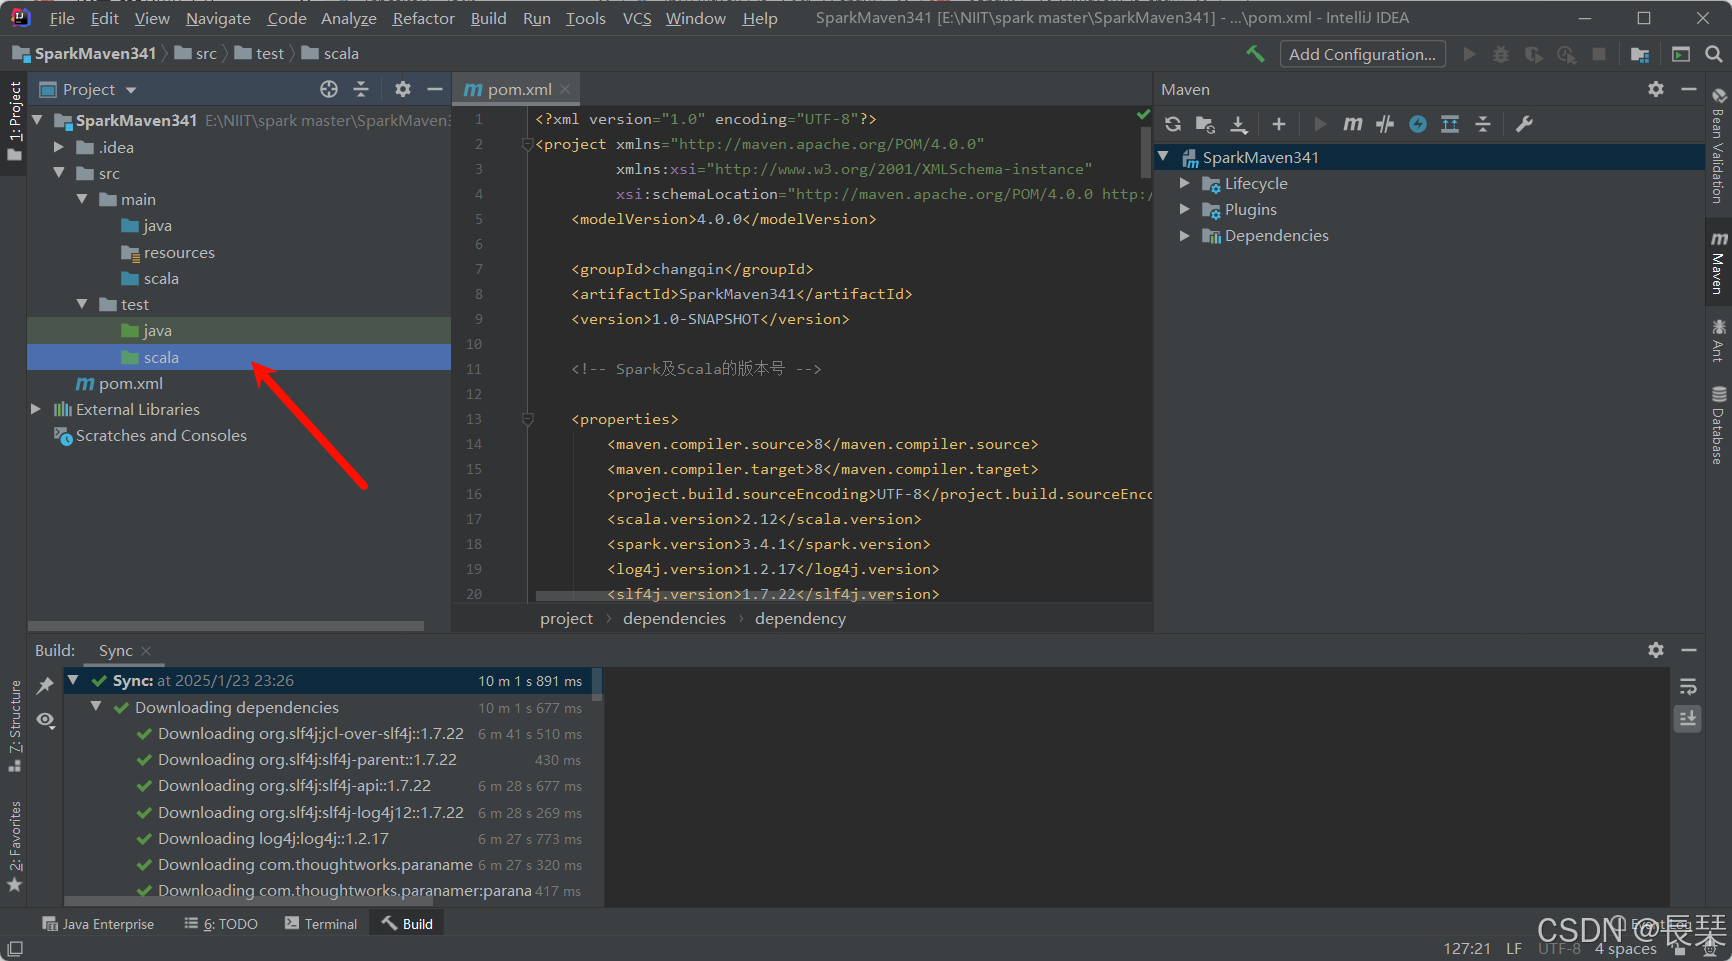
Task: Open Ant side tool window
Action: (x=1717, y=340)
